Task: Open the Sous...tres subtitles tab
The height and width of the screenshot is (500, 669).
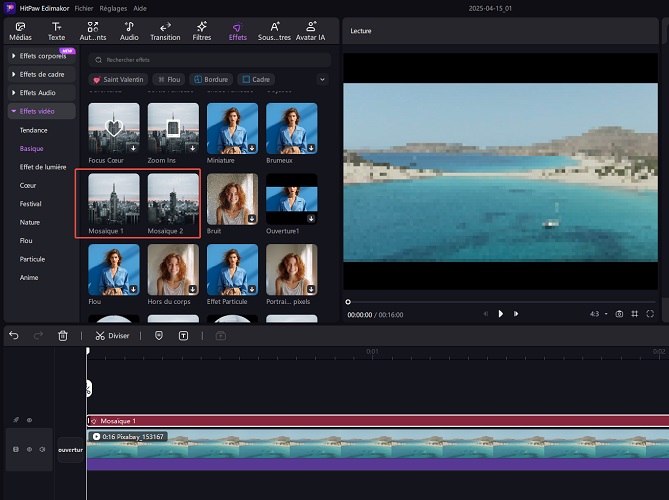Action: coord(274,32)
